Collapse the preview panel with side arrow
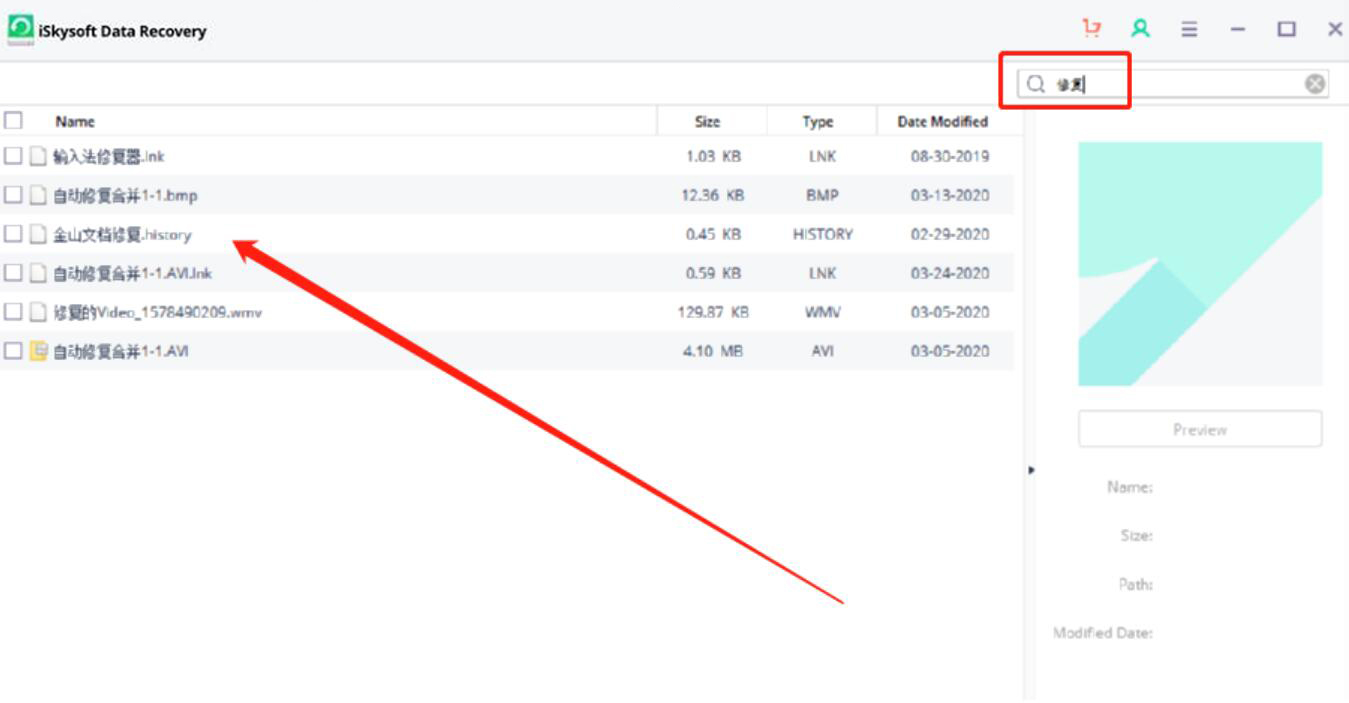Screen dimensions: 1349x703 point(1031,470)
